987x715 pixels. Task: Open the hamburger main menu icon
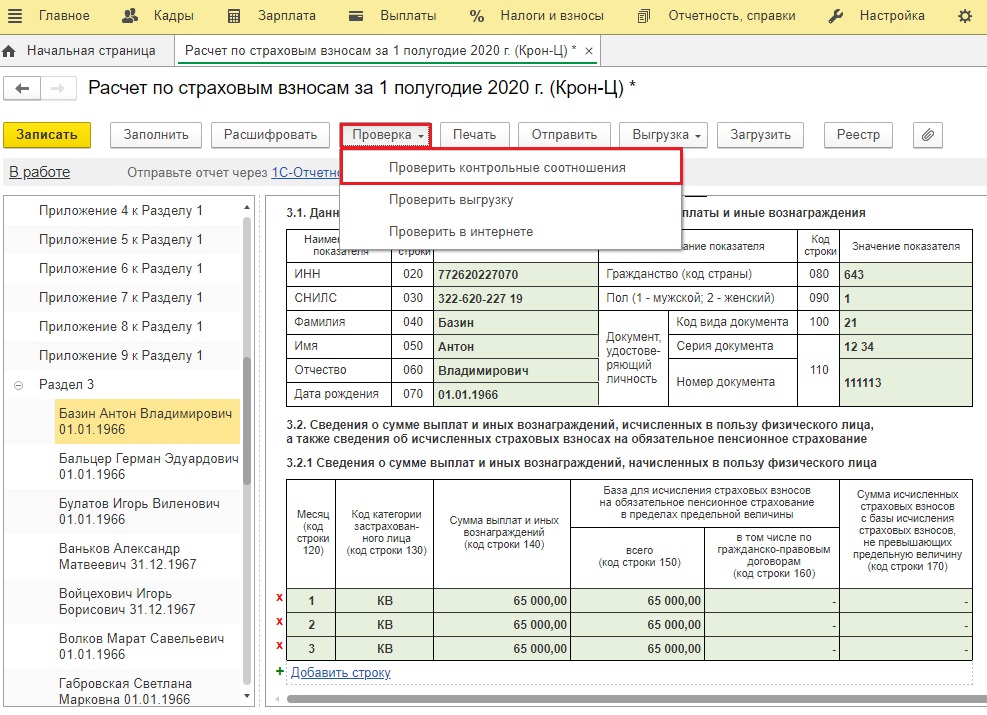pyautogui.click(x=14, y=16)
